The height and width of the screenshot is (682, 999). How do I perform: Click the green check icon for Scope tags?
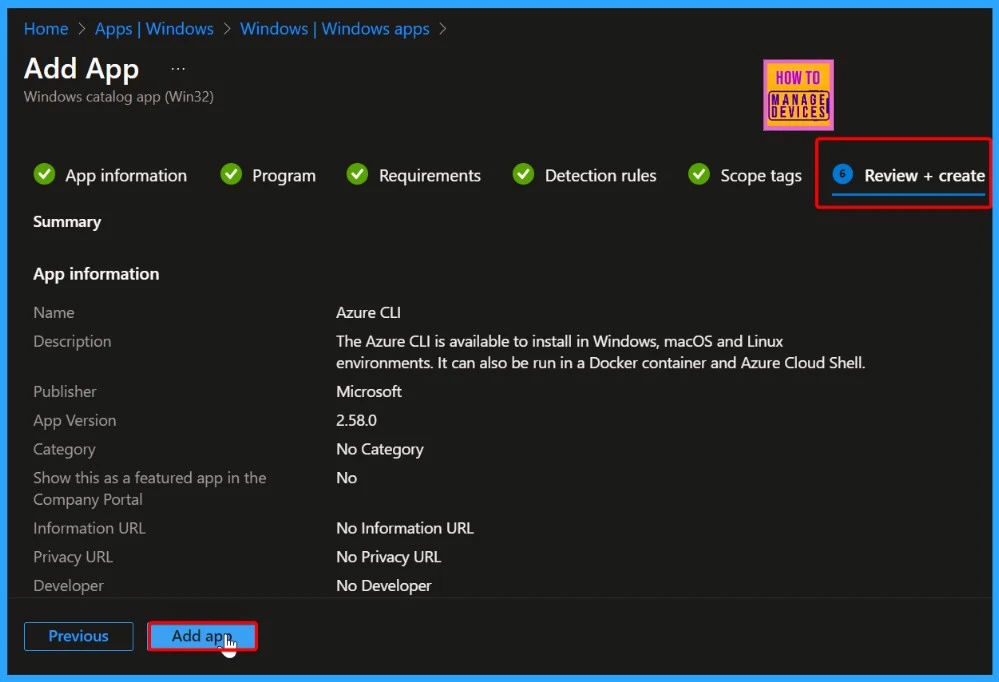click(699, 174)
